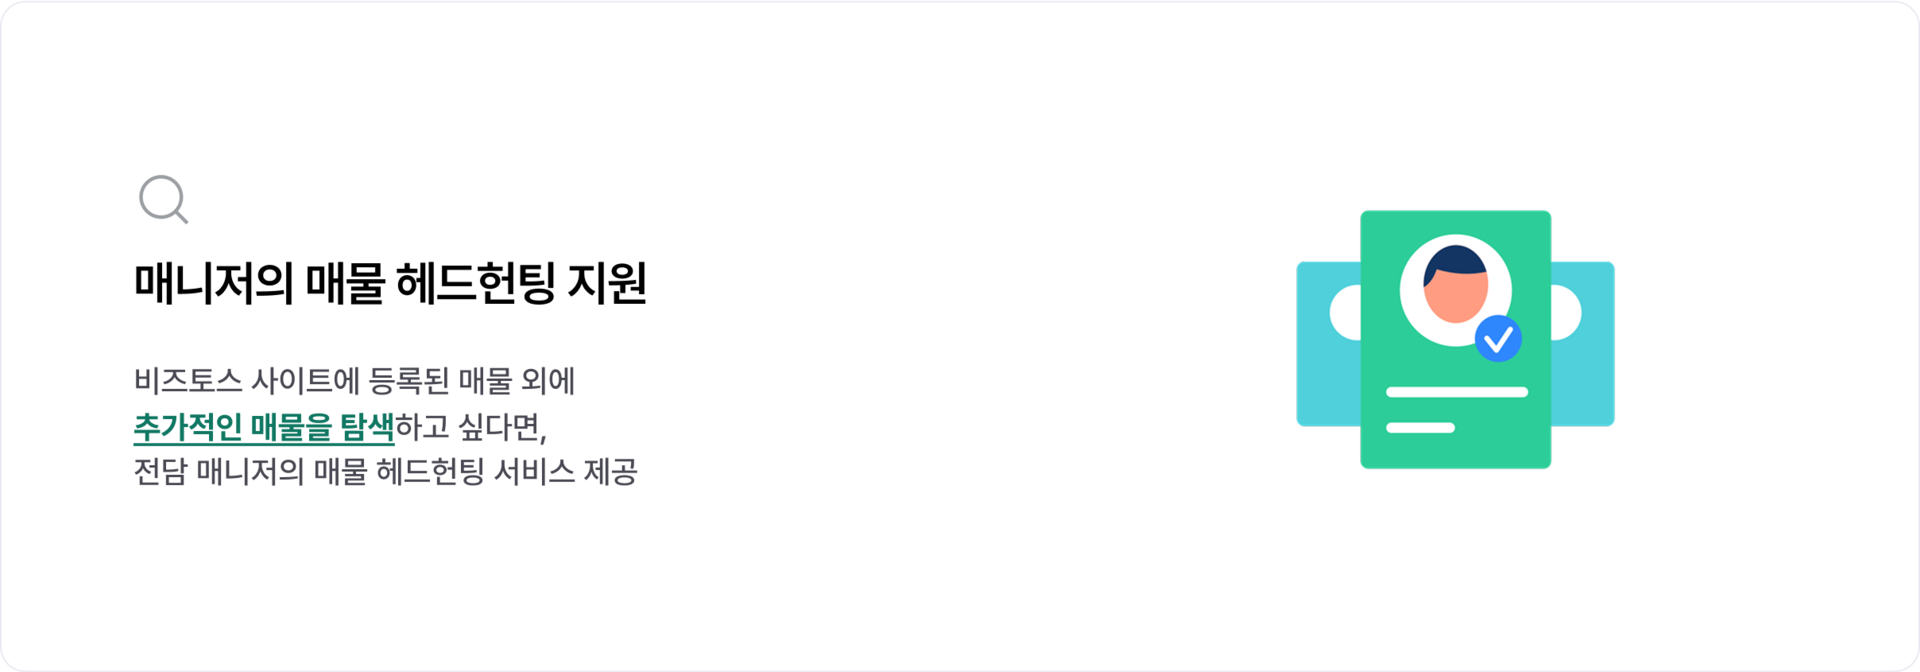This screenshot has height=672, width=1920.
Task: Click the long white line on green card
Action: 1457,392
